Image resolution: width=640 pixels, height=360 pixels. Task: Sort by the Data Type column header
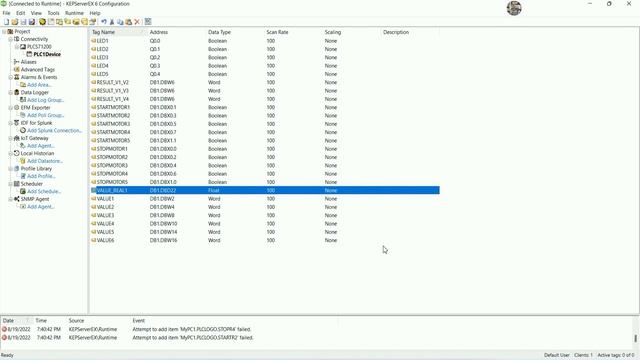[x=235, y=32]
